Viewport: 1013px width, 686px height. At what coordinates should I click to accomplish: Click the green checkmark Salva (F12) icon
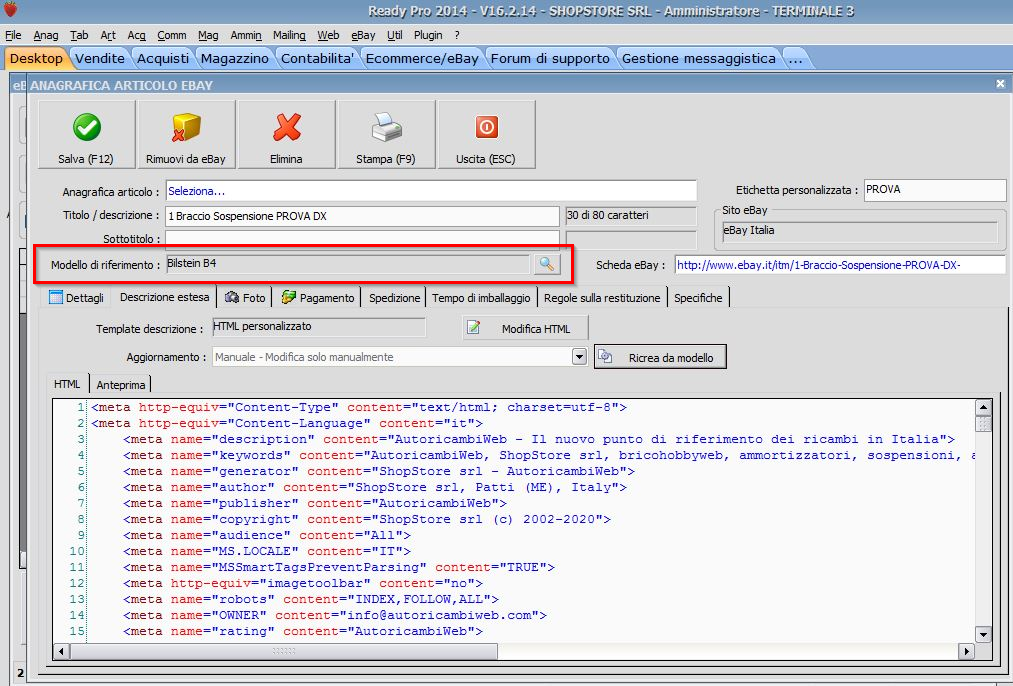pyautogui.click(x=87, y=127)
